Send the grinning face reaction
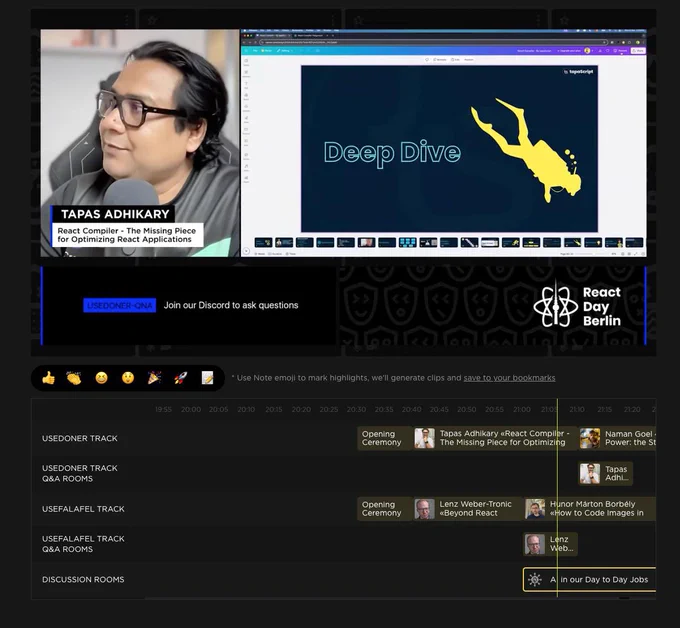The width and height of the screenshot is (680, 628). [x=101, y=378]
